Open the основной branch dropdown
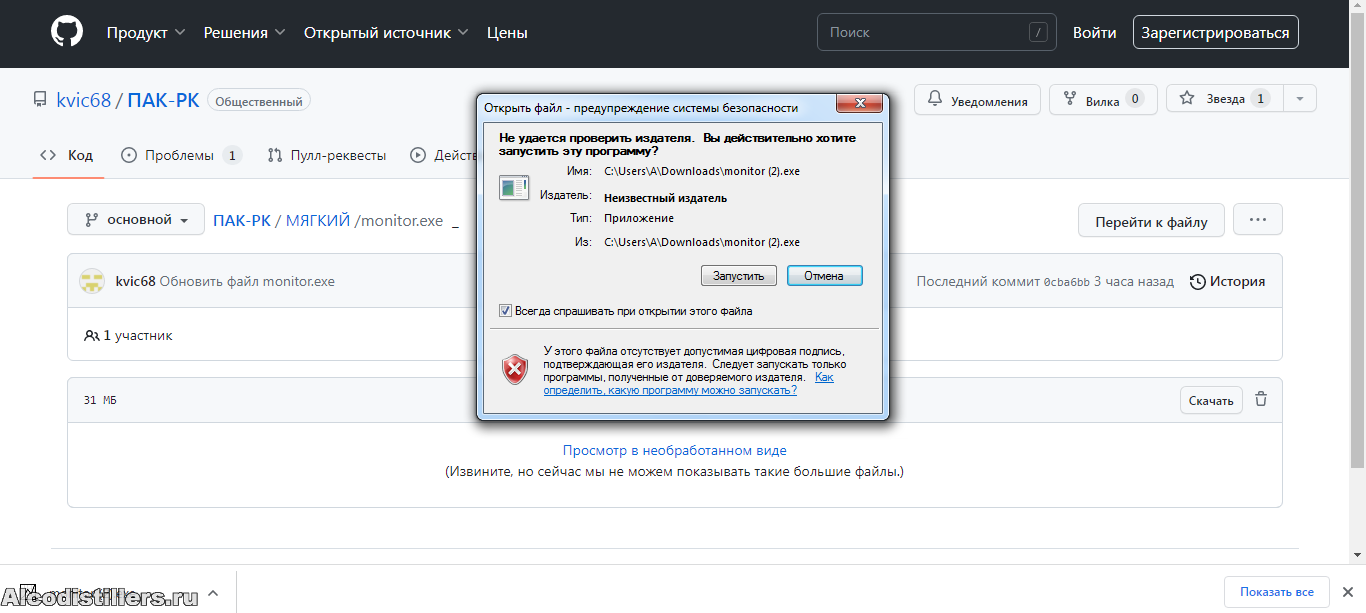 point(136,219)
